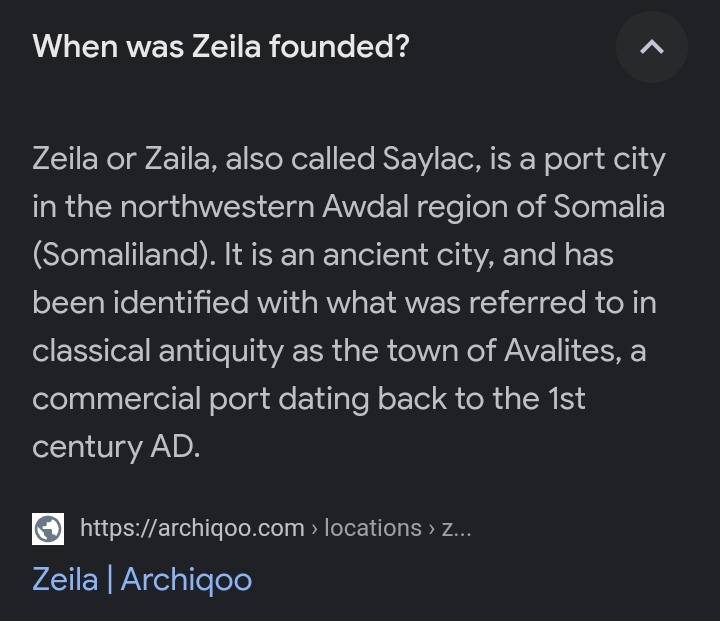The image size is (720, 621).
Task: Click '(Somaliland)' in the answer text
Action: pyautogui.click(x=124, y=255)
